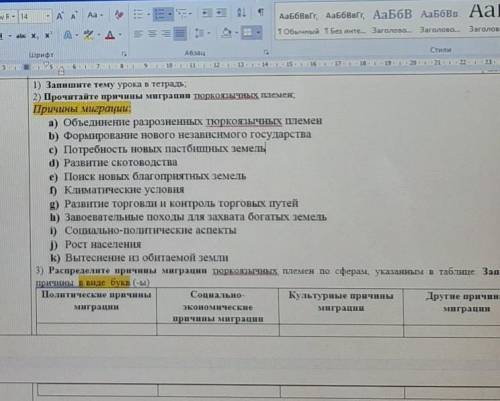Apply the text highlight color marker
Viewport: 500px width, 401px height.
pos(88,35)
